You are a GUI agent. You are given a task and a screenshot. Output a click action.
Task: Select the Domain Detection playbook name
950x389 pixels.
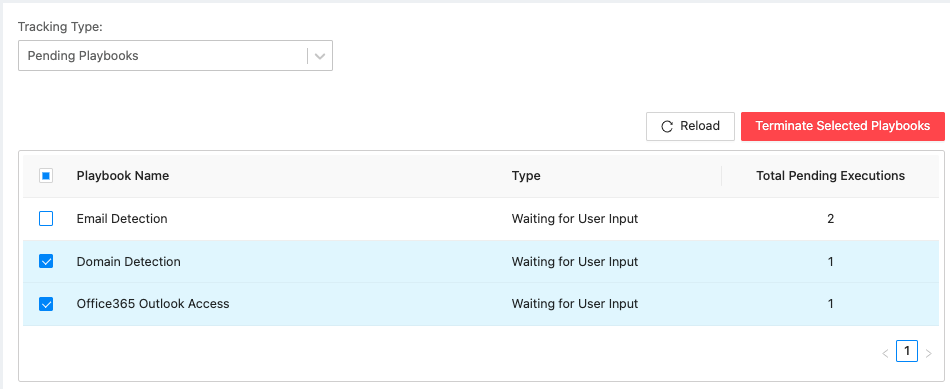tap(128, 262)
